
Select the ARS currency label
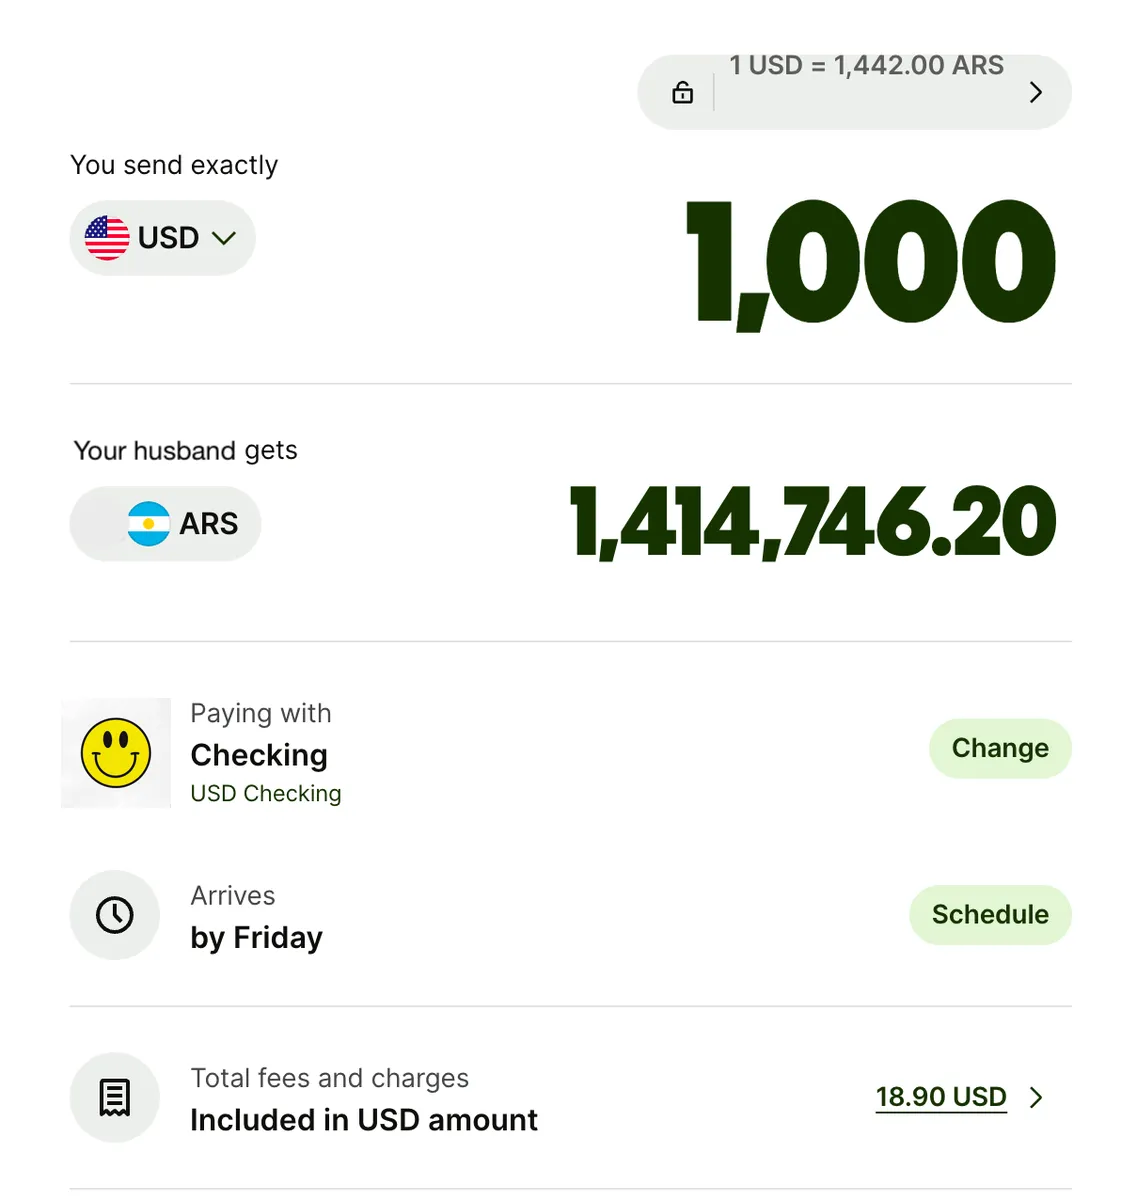(x=209, y=524)
